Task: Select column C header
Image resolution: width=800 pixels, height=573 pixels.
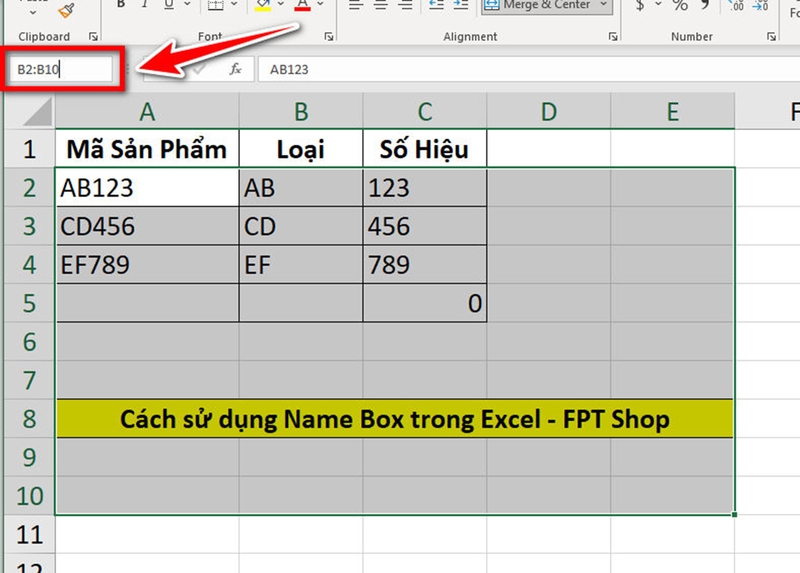Action: point(425,111)
